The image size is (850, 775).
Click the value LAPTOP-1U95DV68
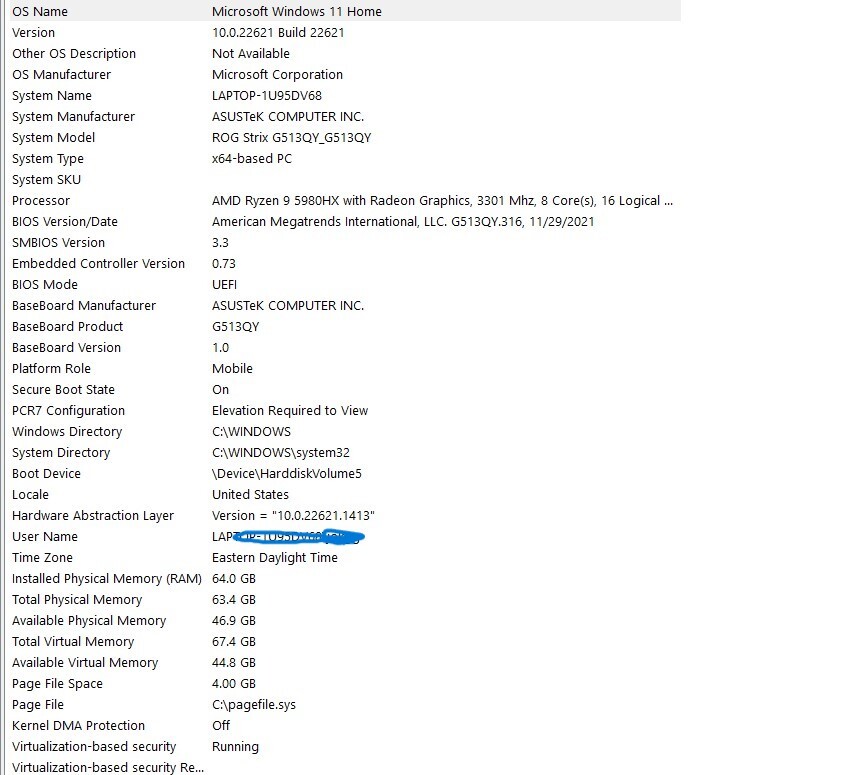pos(267,96)
